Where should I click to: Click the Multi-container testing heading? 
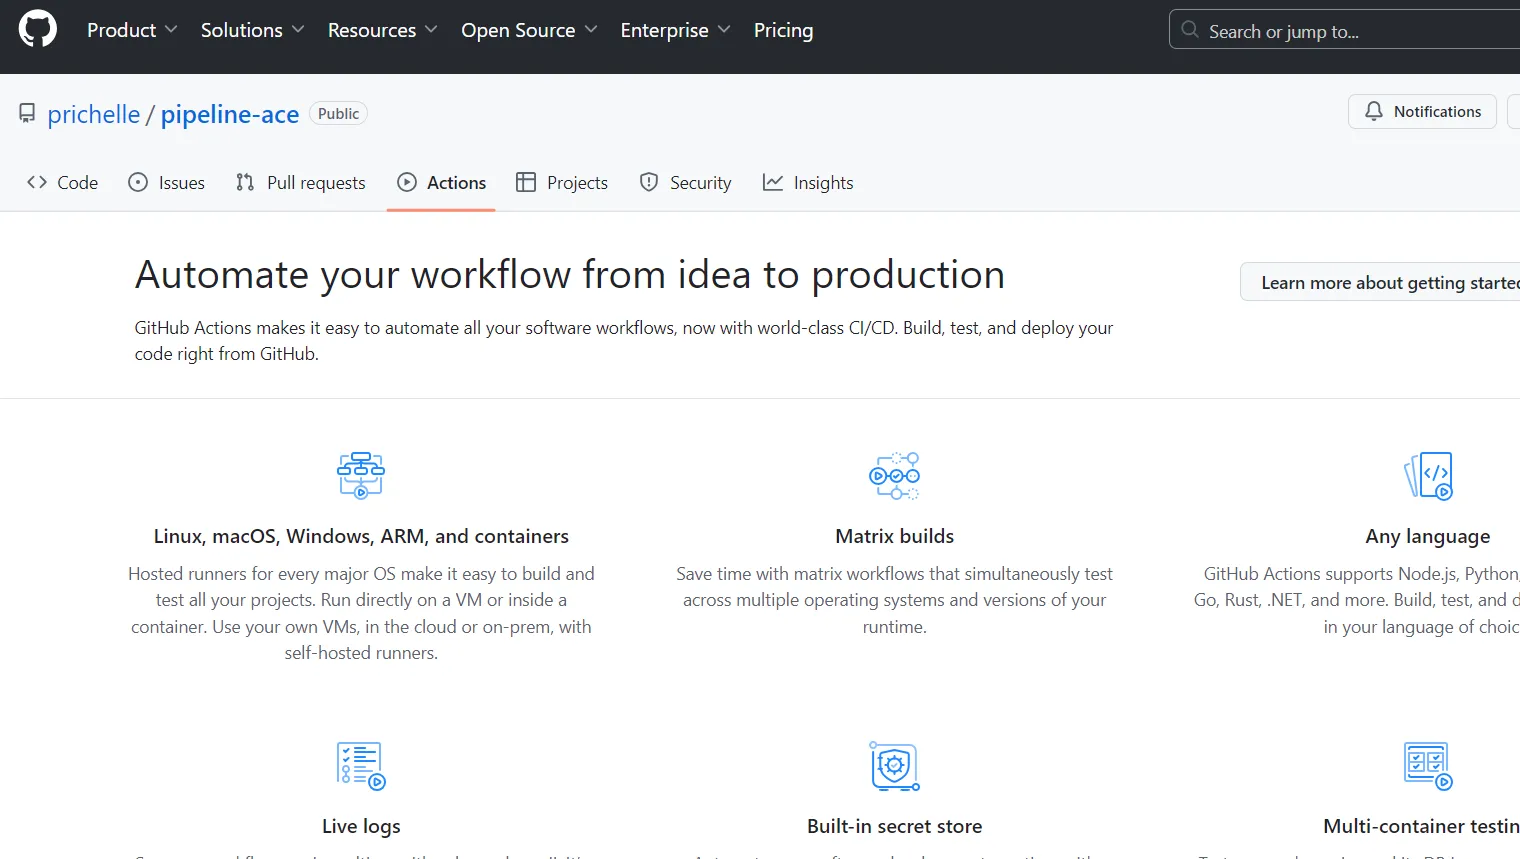[1421, 826]
